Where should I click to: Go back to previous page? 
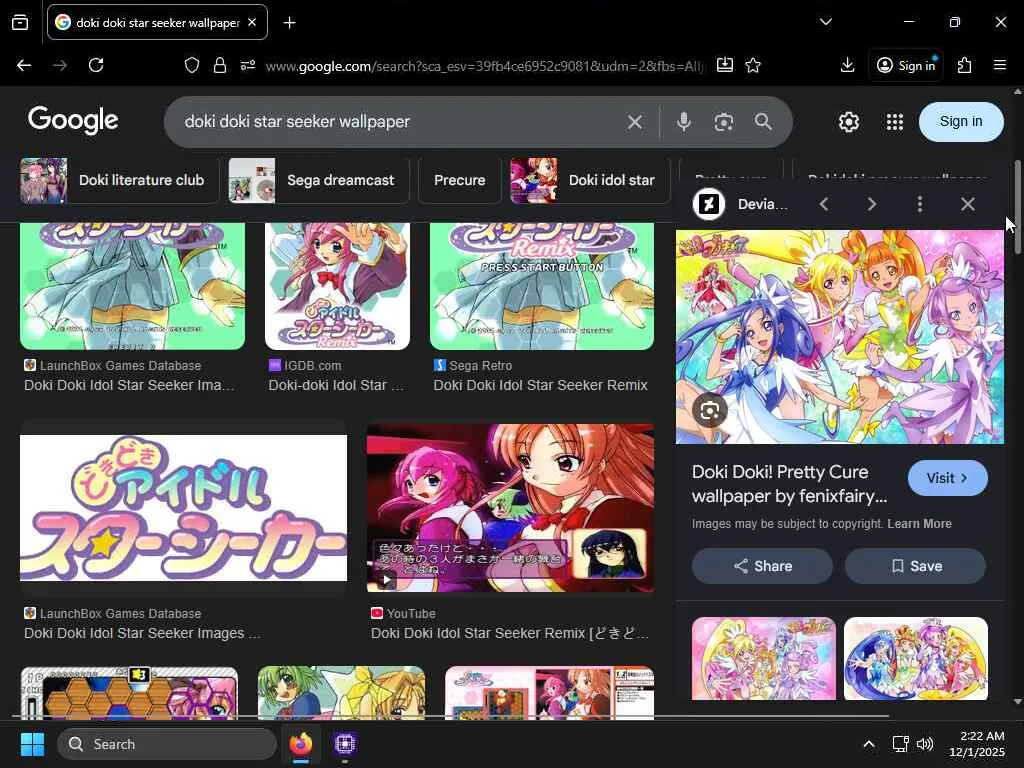click(x=24, y=65)
